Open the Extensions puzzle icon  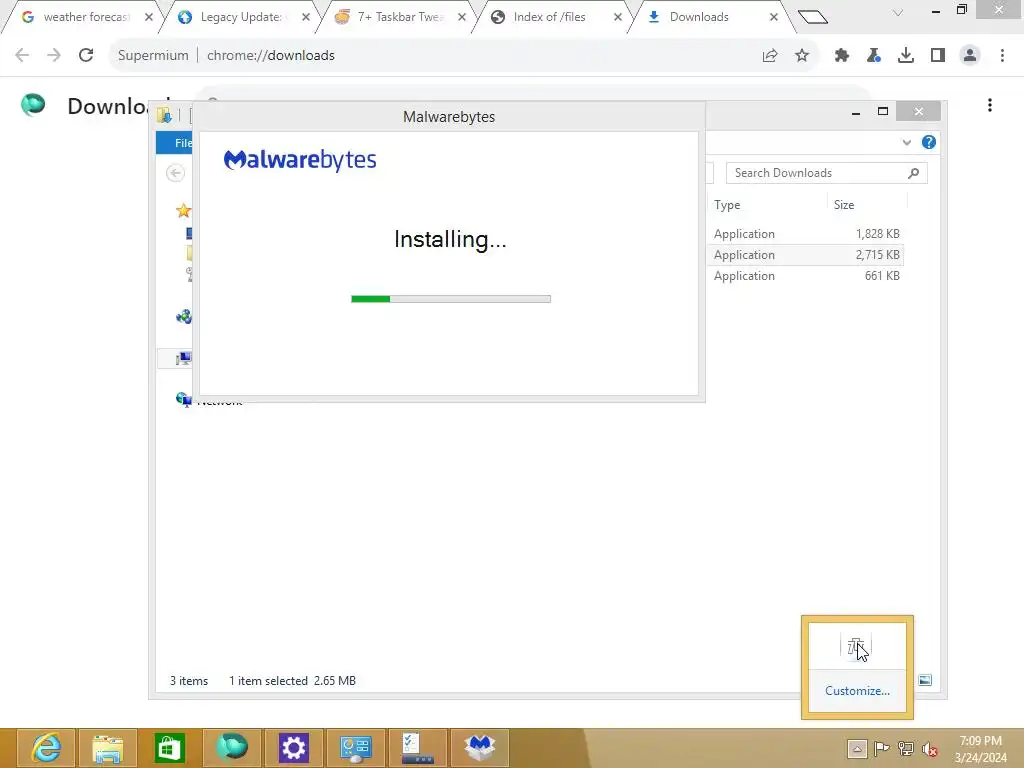[842, 56]
